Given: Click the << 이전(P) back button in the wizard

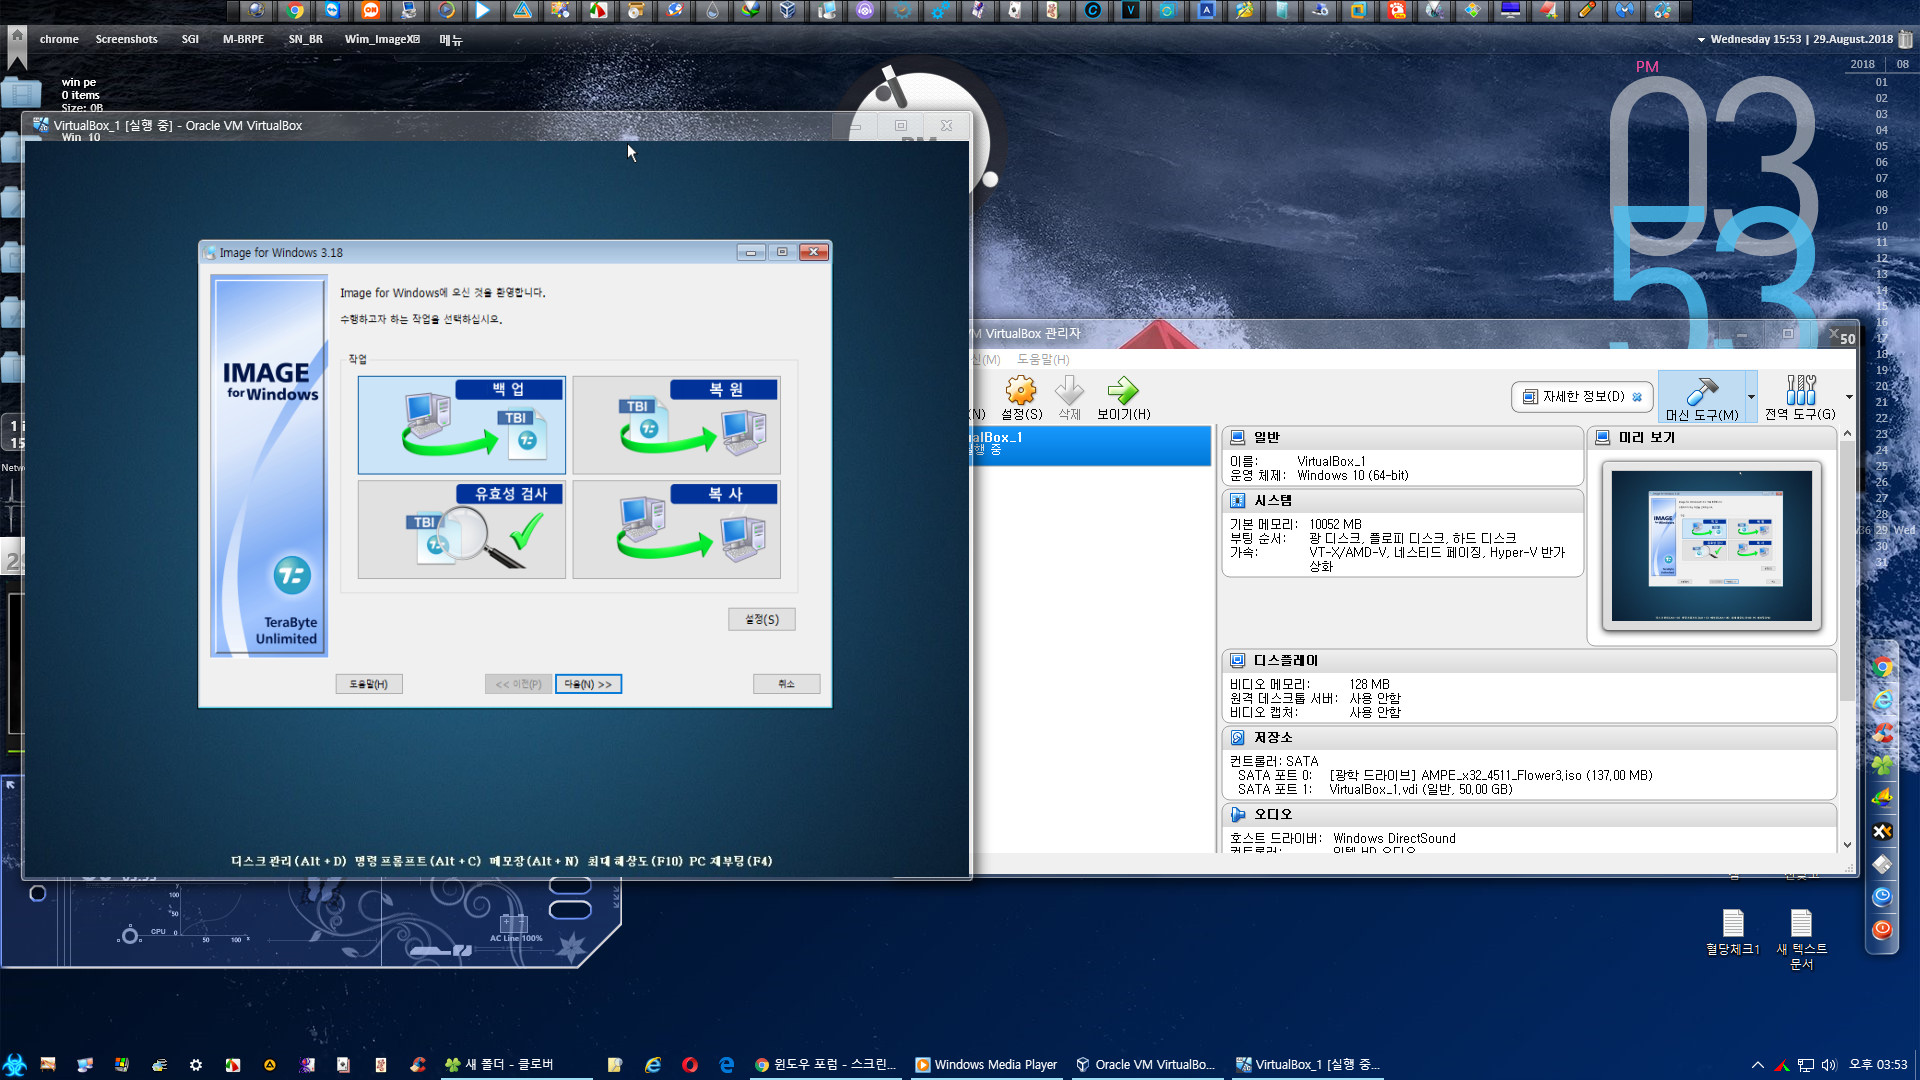Looking at the screenshot, I should [518, 684].
